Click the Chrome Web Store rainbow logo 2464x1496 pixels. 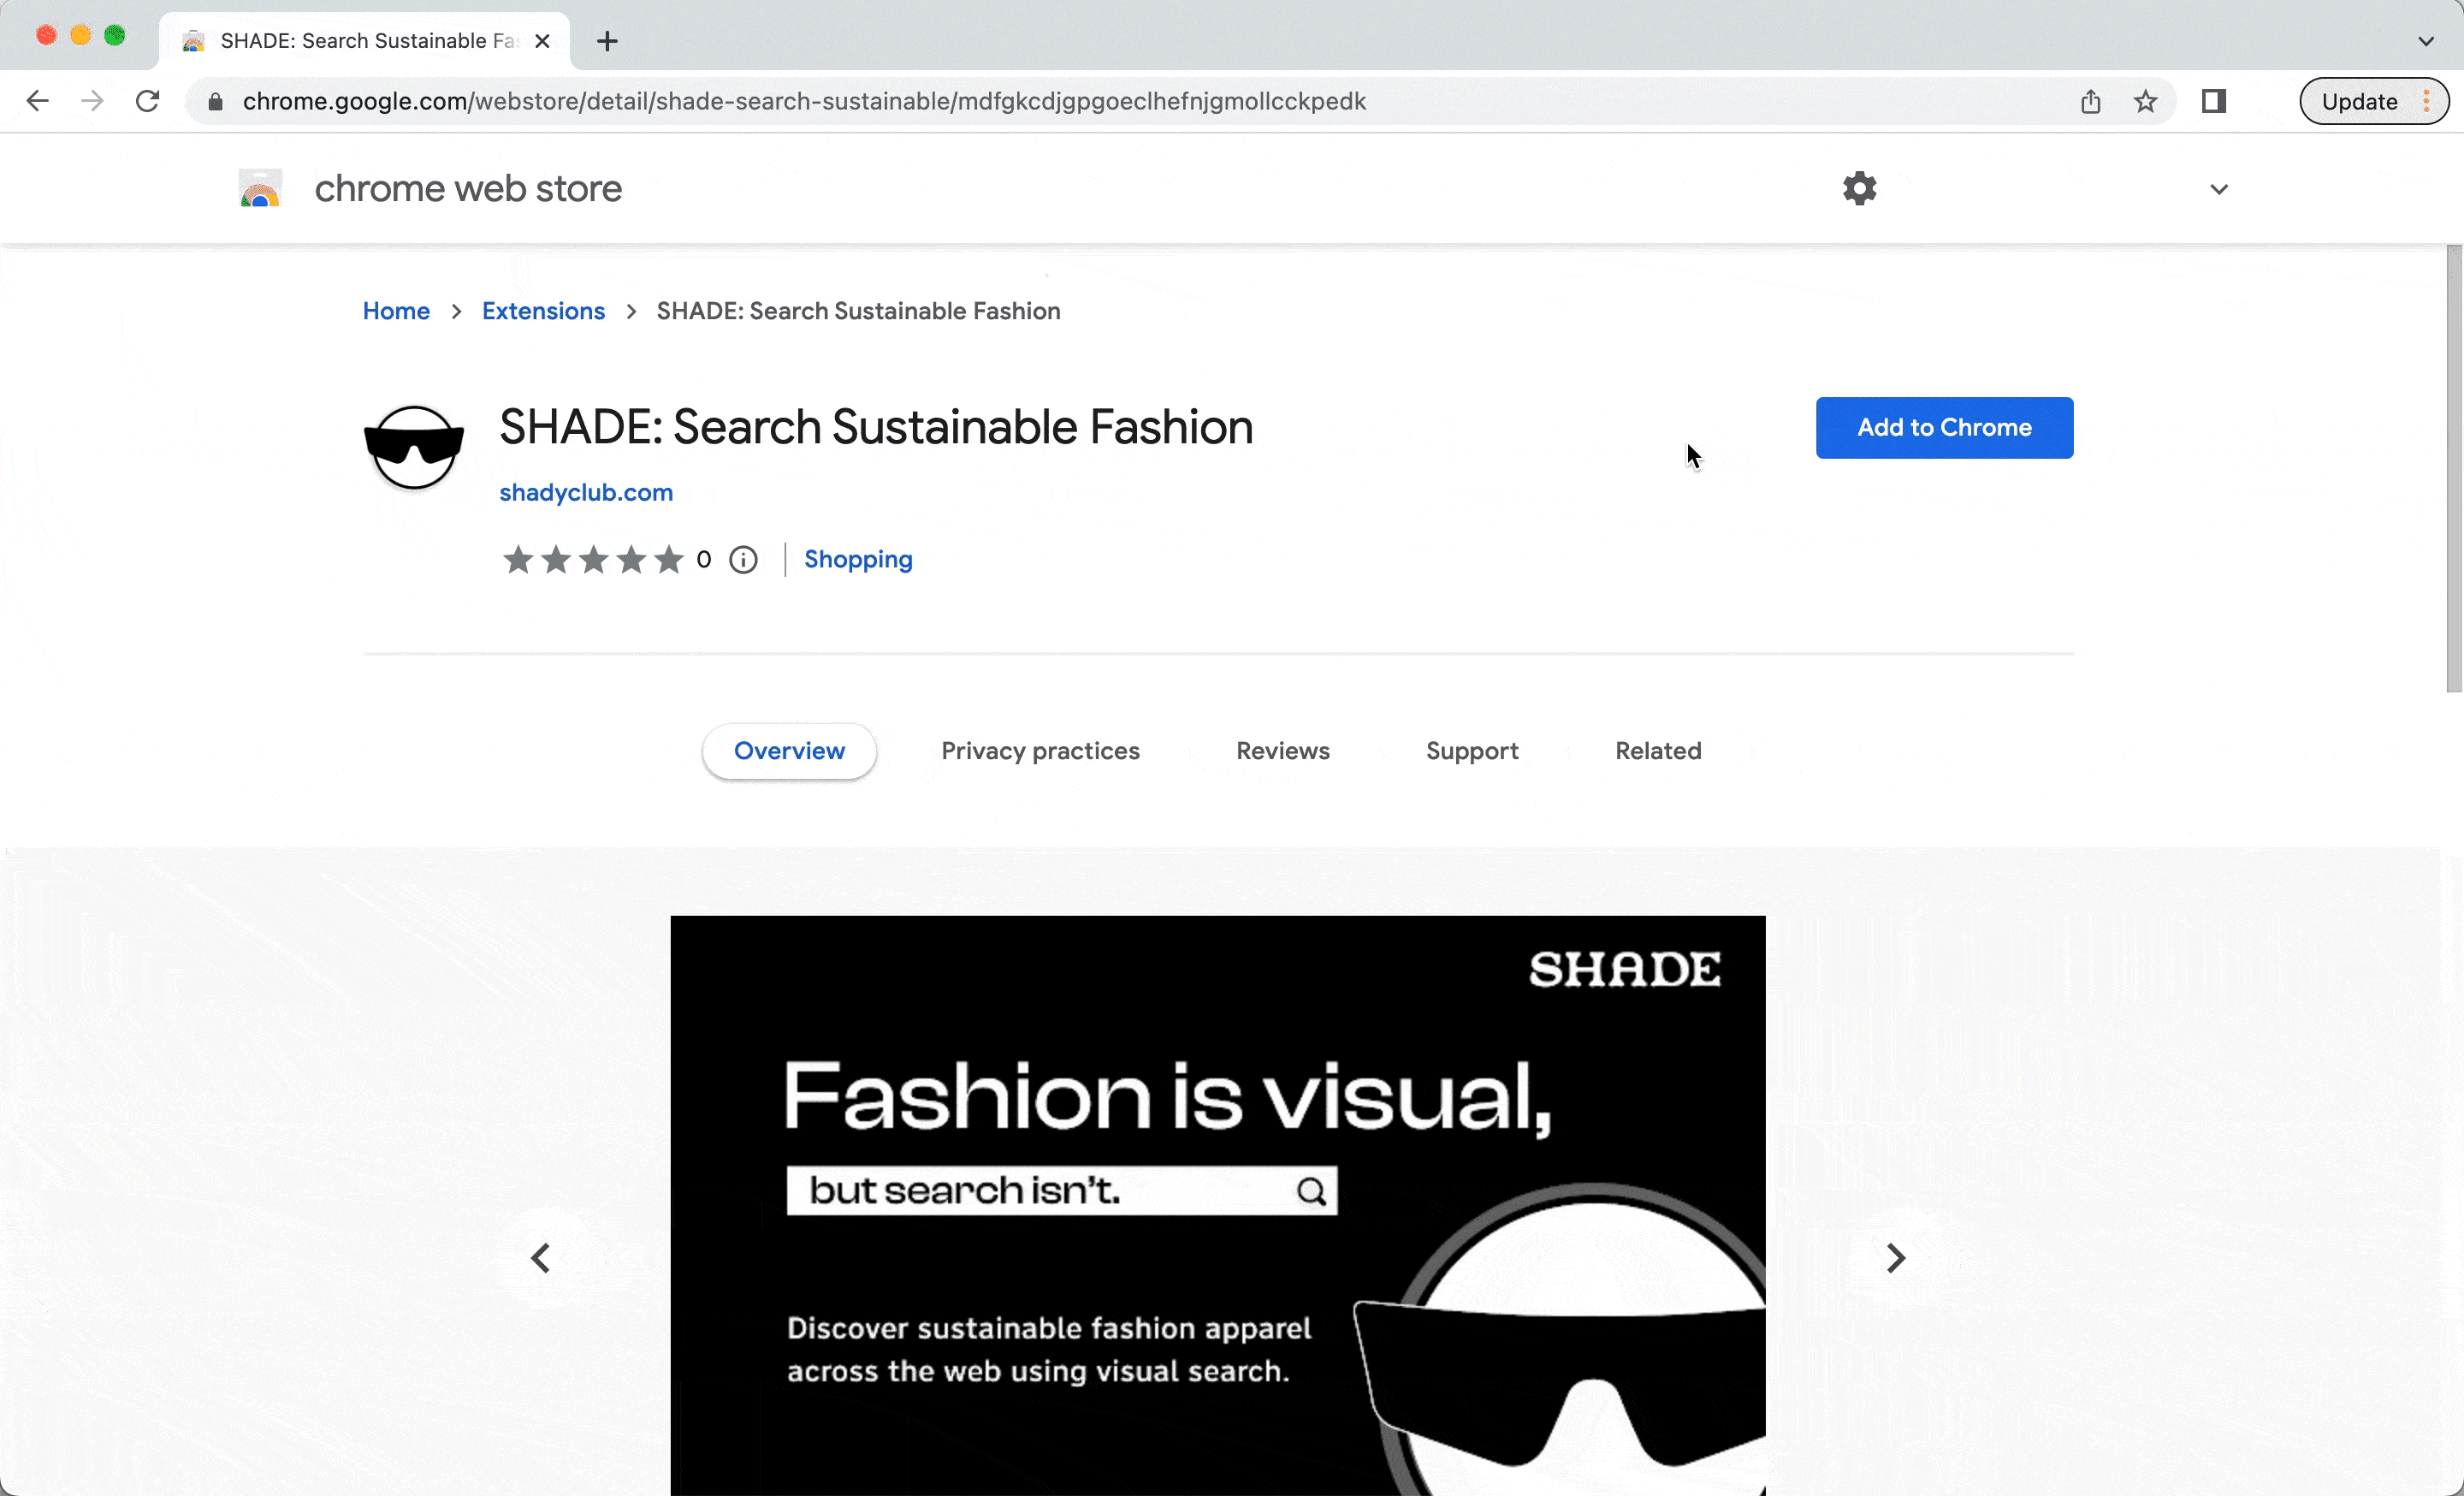(260, 188)
